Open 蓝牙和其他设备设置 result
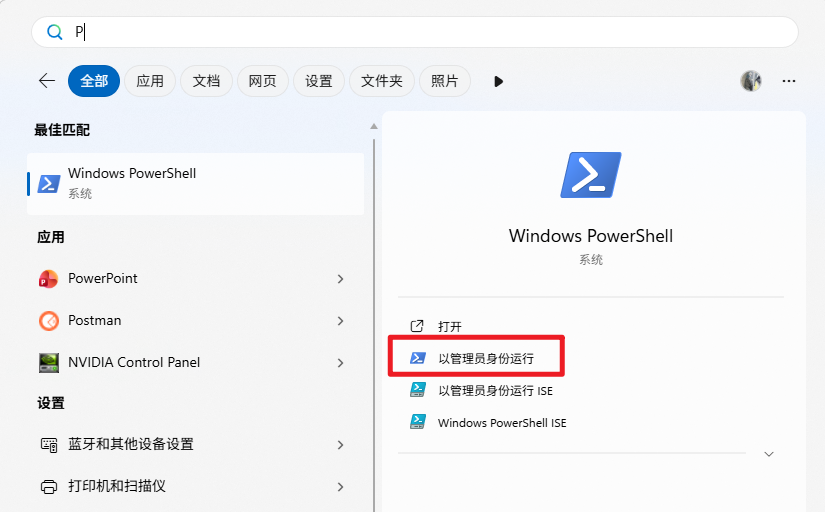 click(x=195, y=445)
